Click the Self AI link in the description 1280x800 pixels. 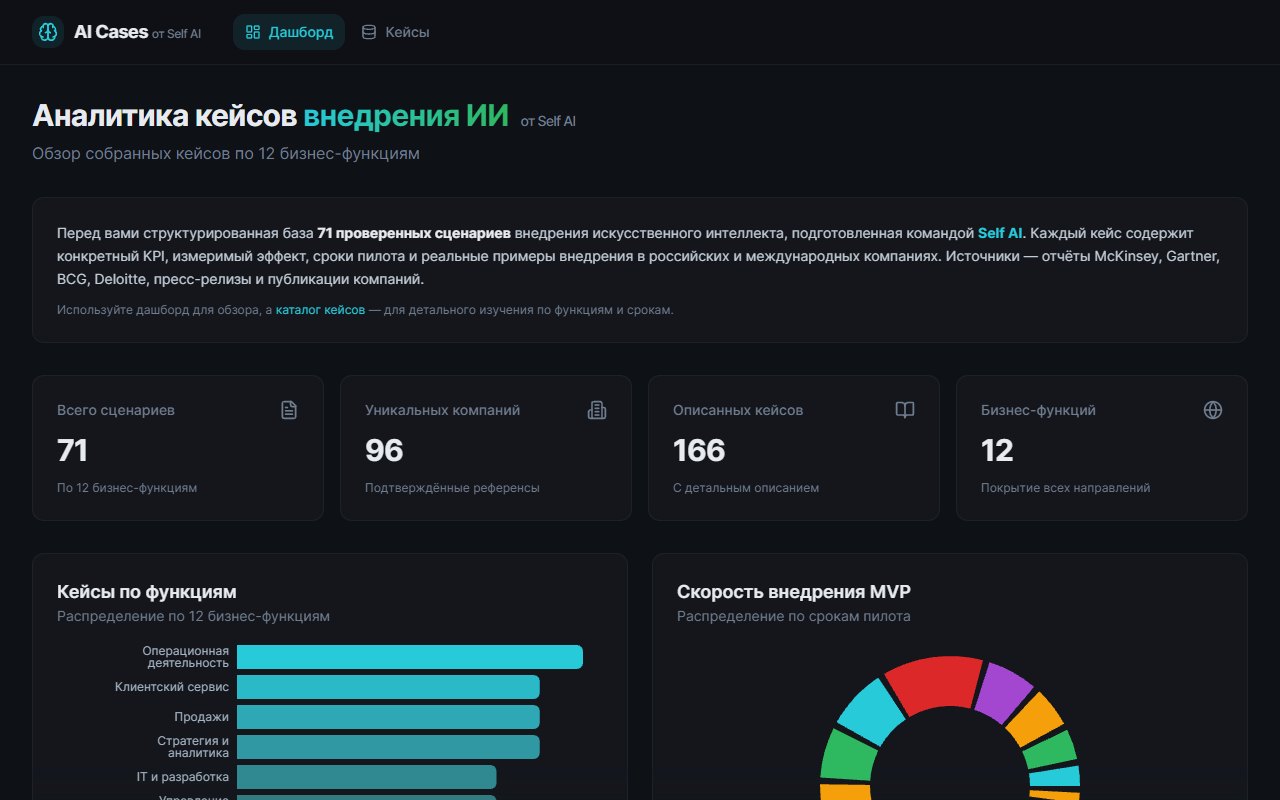[x=1000, y=233]
